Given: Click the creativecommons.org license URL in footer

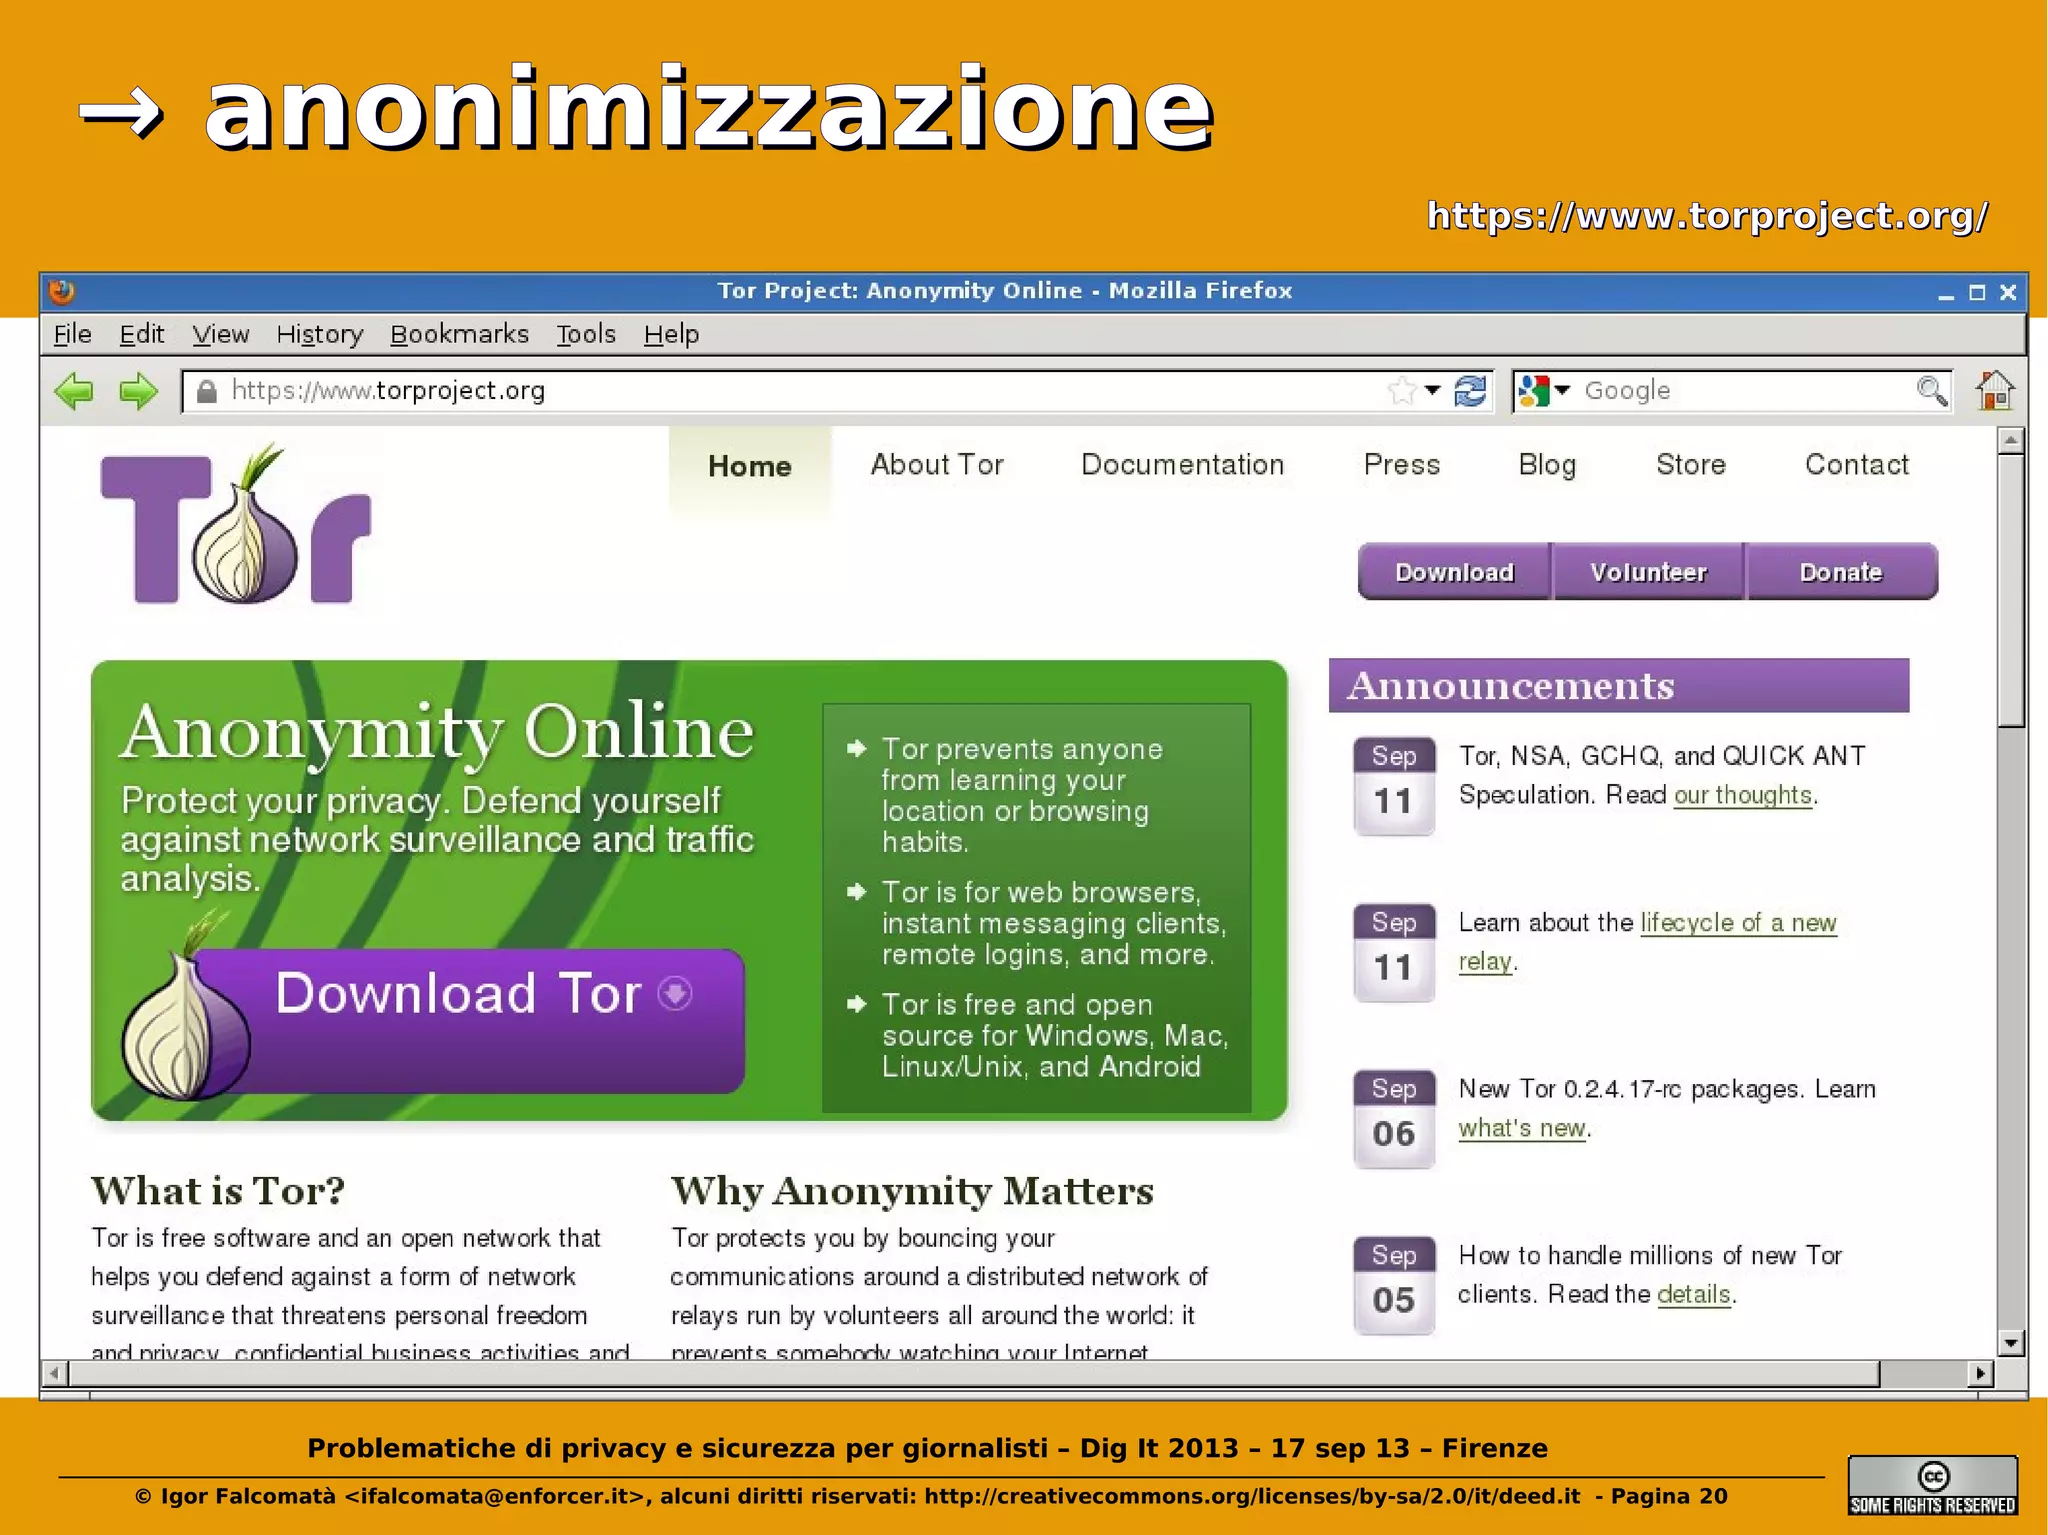Looking at the screenshot, I should (1252, 1496).
